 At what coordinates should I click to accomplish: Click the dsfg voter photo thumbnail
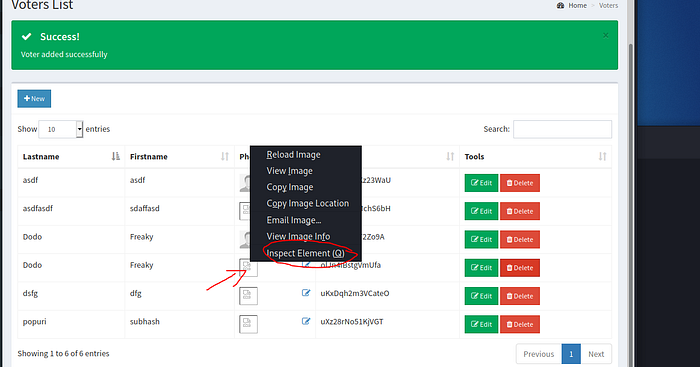click(248, 296)
